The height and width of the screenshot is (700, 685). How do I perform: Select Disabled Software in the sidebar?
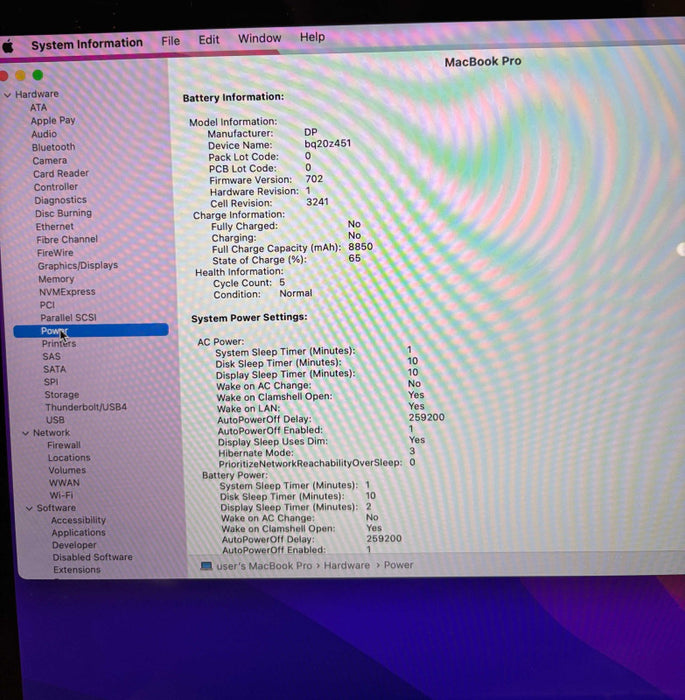point(92,557)
